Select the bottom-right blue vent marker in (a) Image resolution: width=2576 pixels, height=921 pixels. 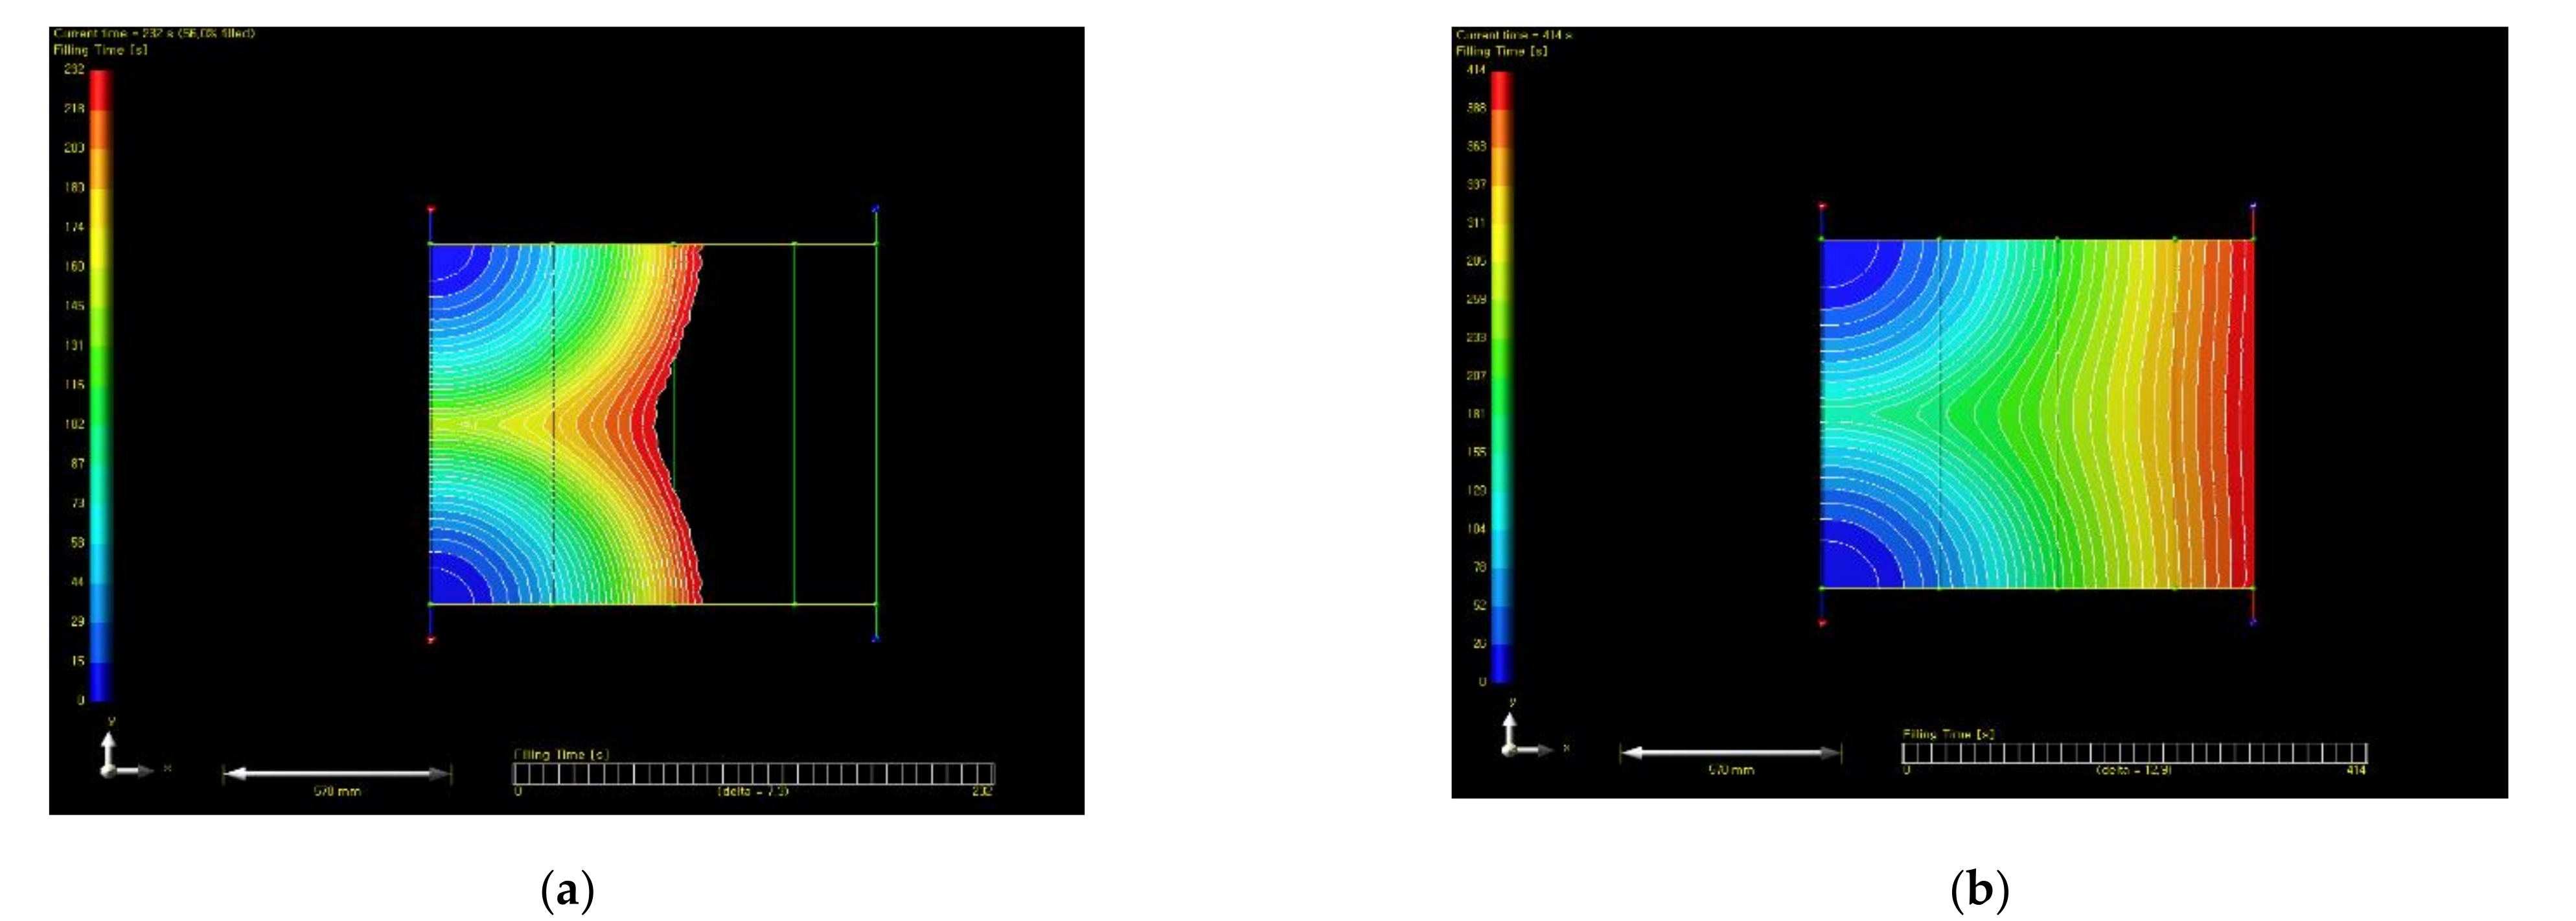(x=875, y=638)
